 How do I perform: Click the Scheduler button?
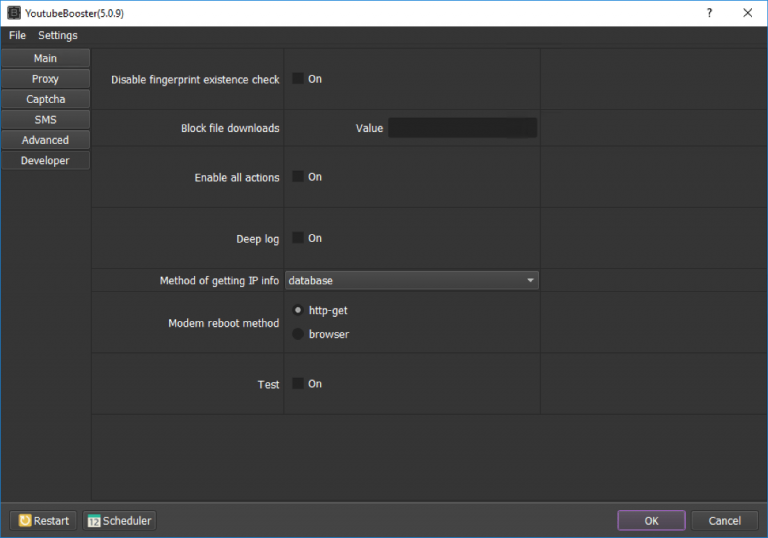[120, 520]
